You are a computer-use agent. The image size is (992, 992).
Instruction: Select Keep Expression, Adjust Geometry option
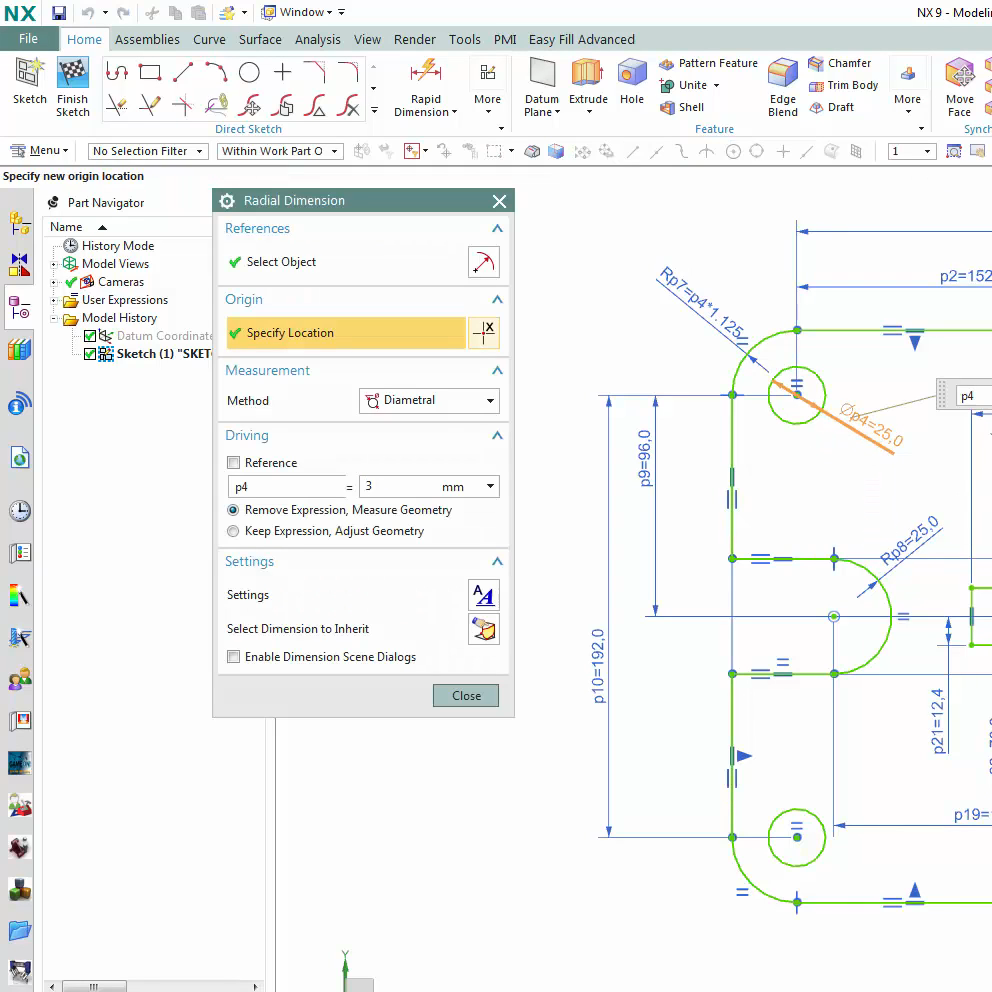pyautogui.click(x=233, y=531)
